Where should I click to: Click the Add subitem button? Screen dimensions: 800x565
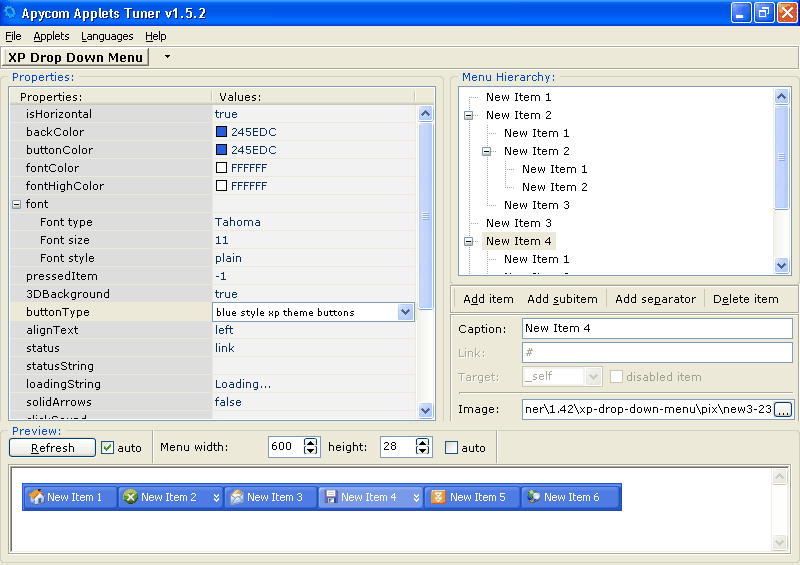[x=562, y=299]
